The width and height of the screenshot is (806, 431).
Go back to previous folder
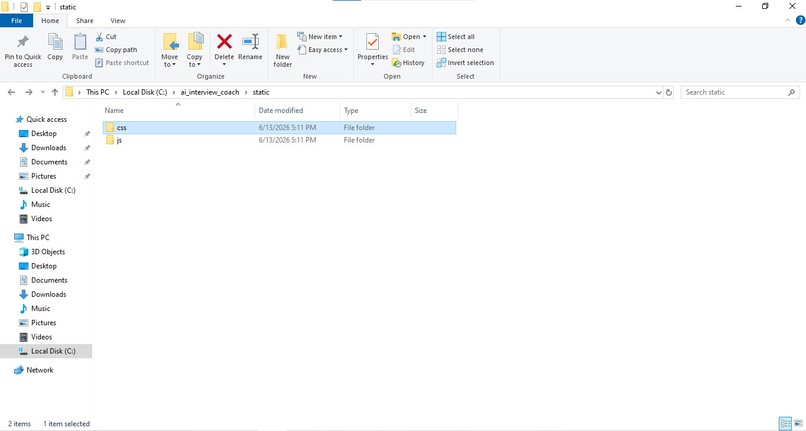point(11,93)
